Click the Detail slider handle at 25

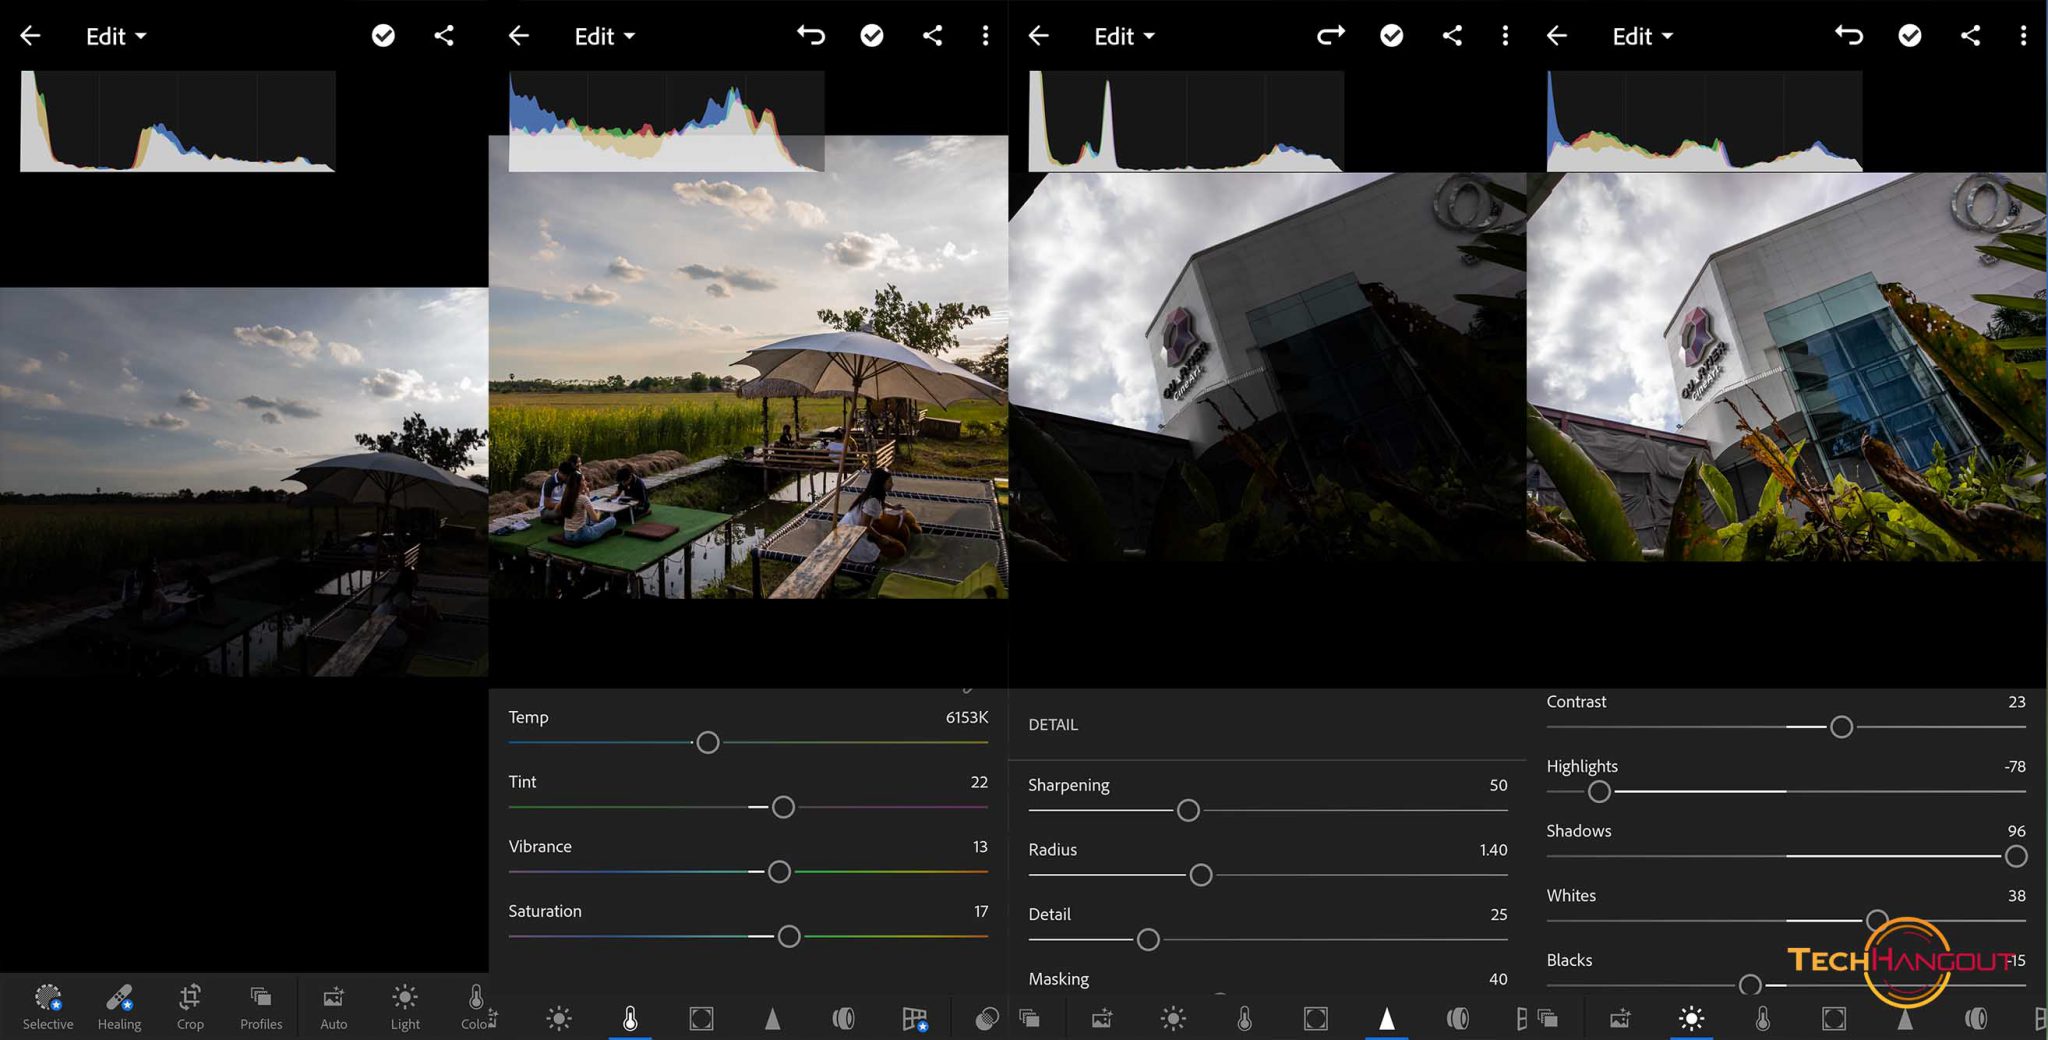click(x=1148, y=940)
